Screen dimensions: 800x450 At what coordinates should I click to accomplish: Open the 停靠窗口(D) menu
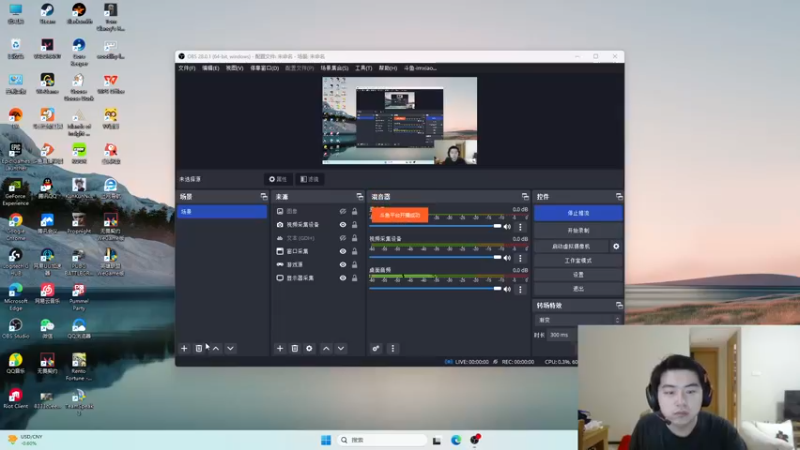(264, 68)
